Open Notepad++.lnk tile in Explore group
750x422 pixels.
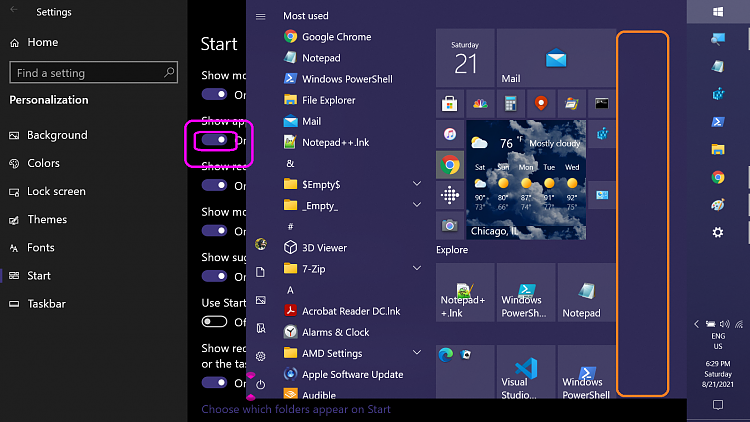point(465,292)
